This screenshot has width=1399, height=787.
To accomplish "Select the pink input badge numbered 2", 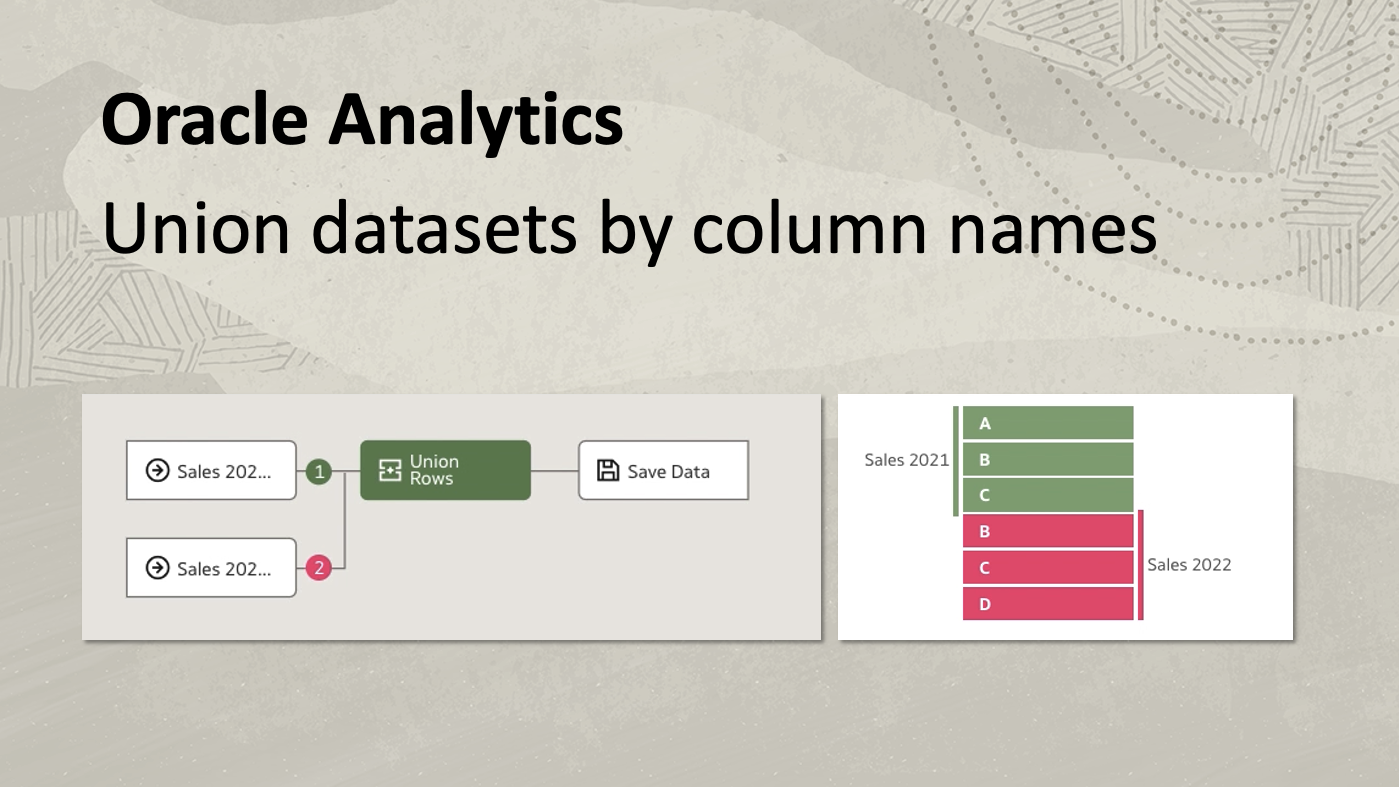I will (x=318, y=569).
